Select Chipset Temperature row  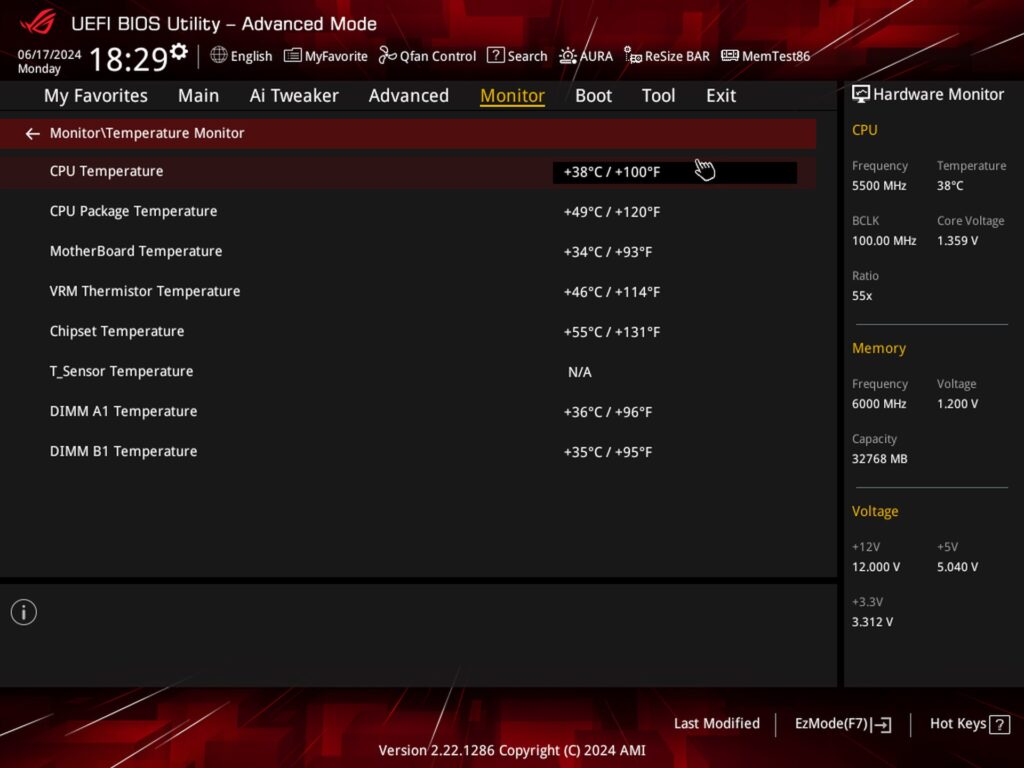(408, 332)
